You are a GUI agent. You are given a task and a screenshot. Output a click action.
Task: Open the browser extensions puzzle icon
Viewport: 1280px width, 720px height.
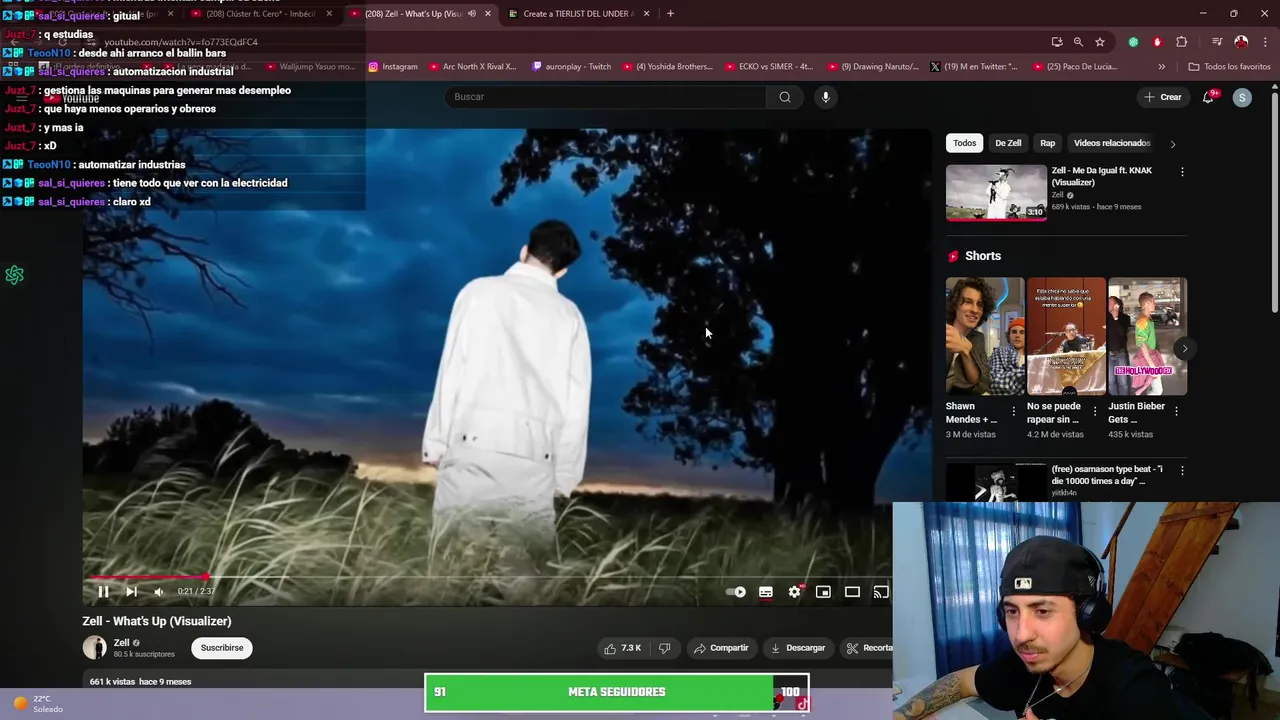1182,42
